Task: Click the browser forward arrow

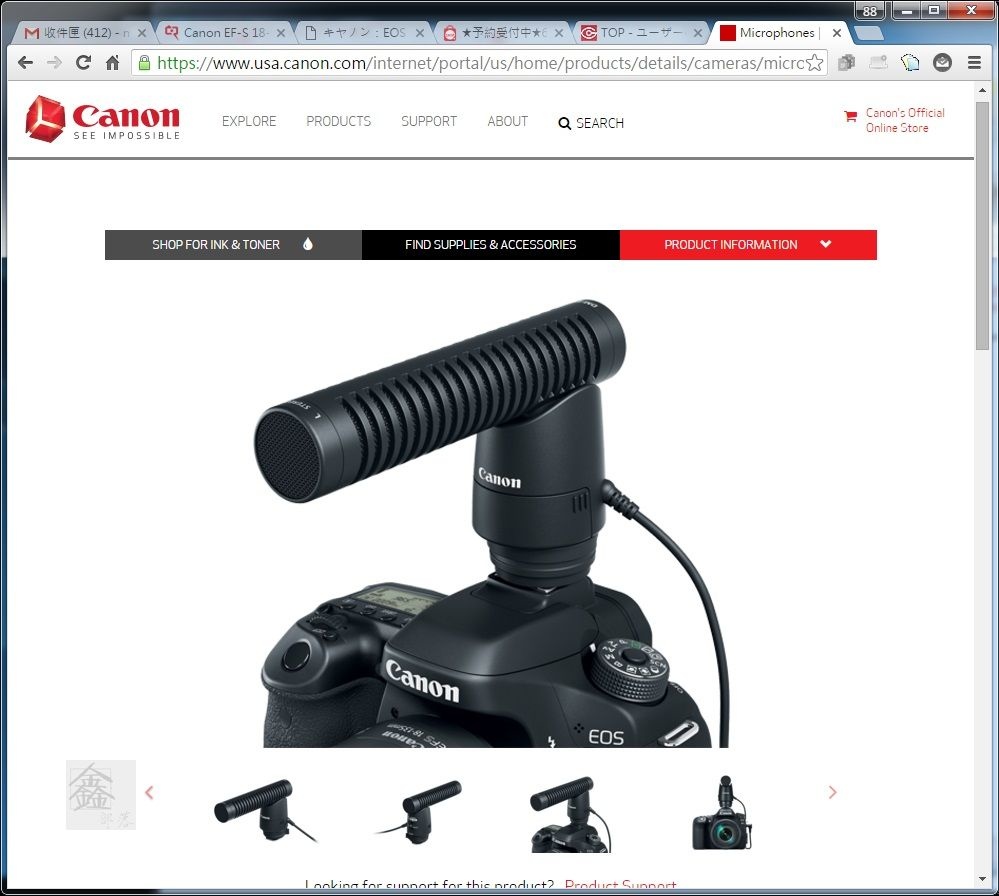Action: point(55,62)
